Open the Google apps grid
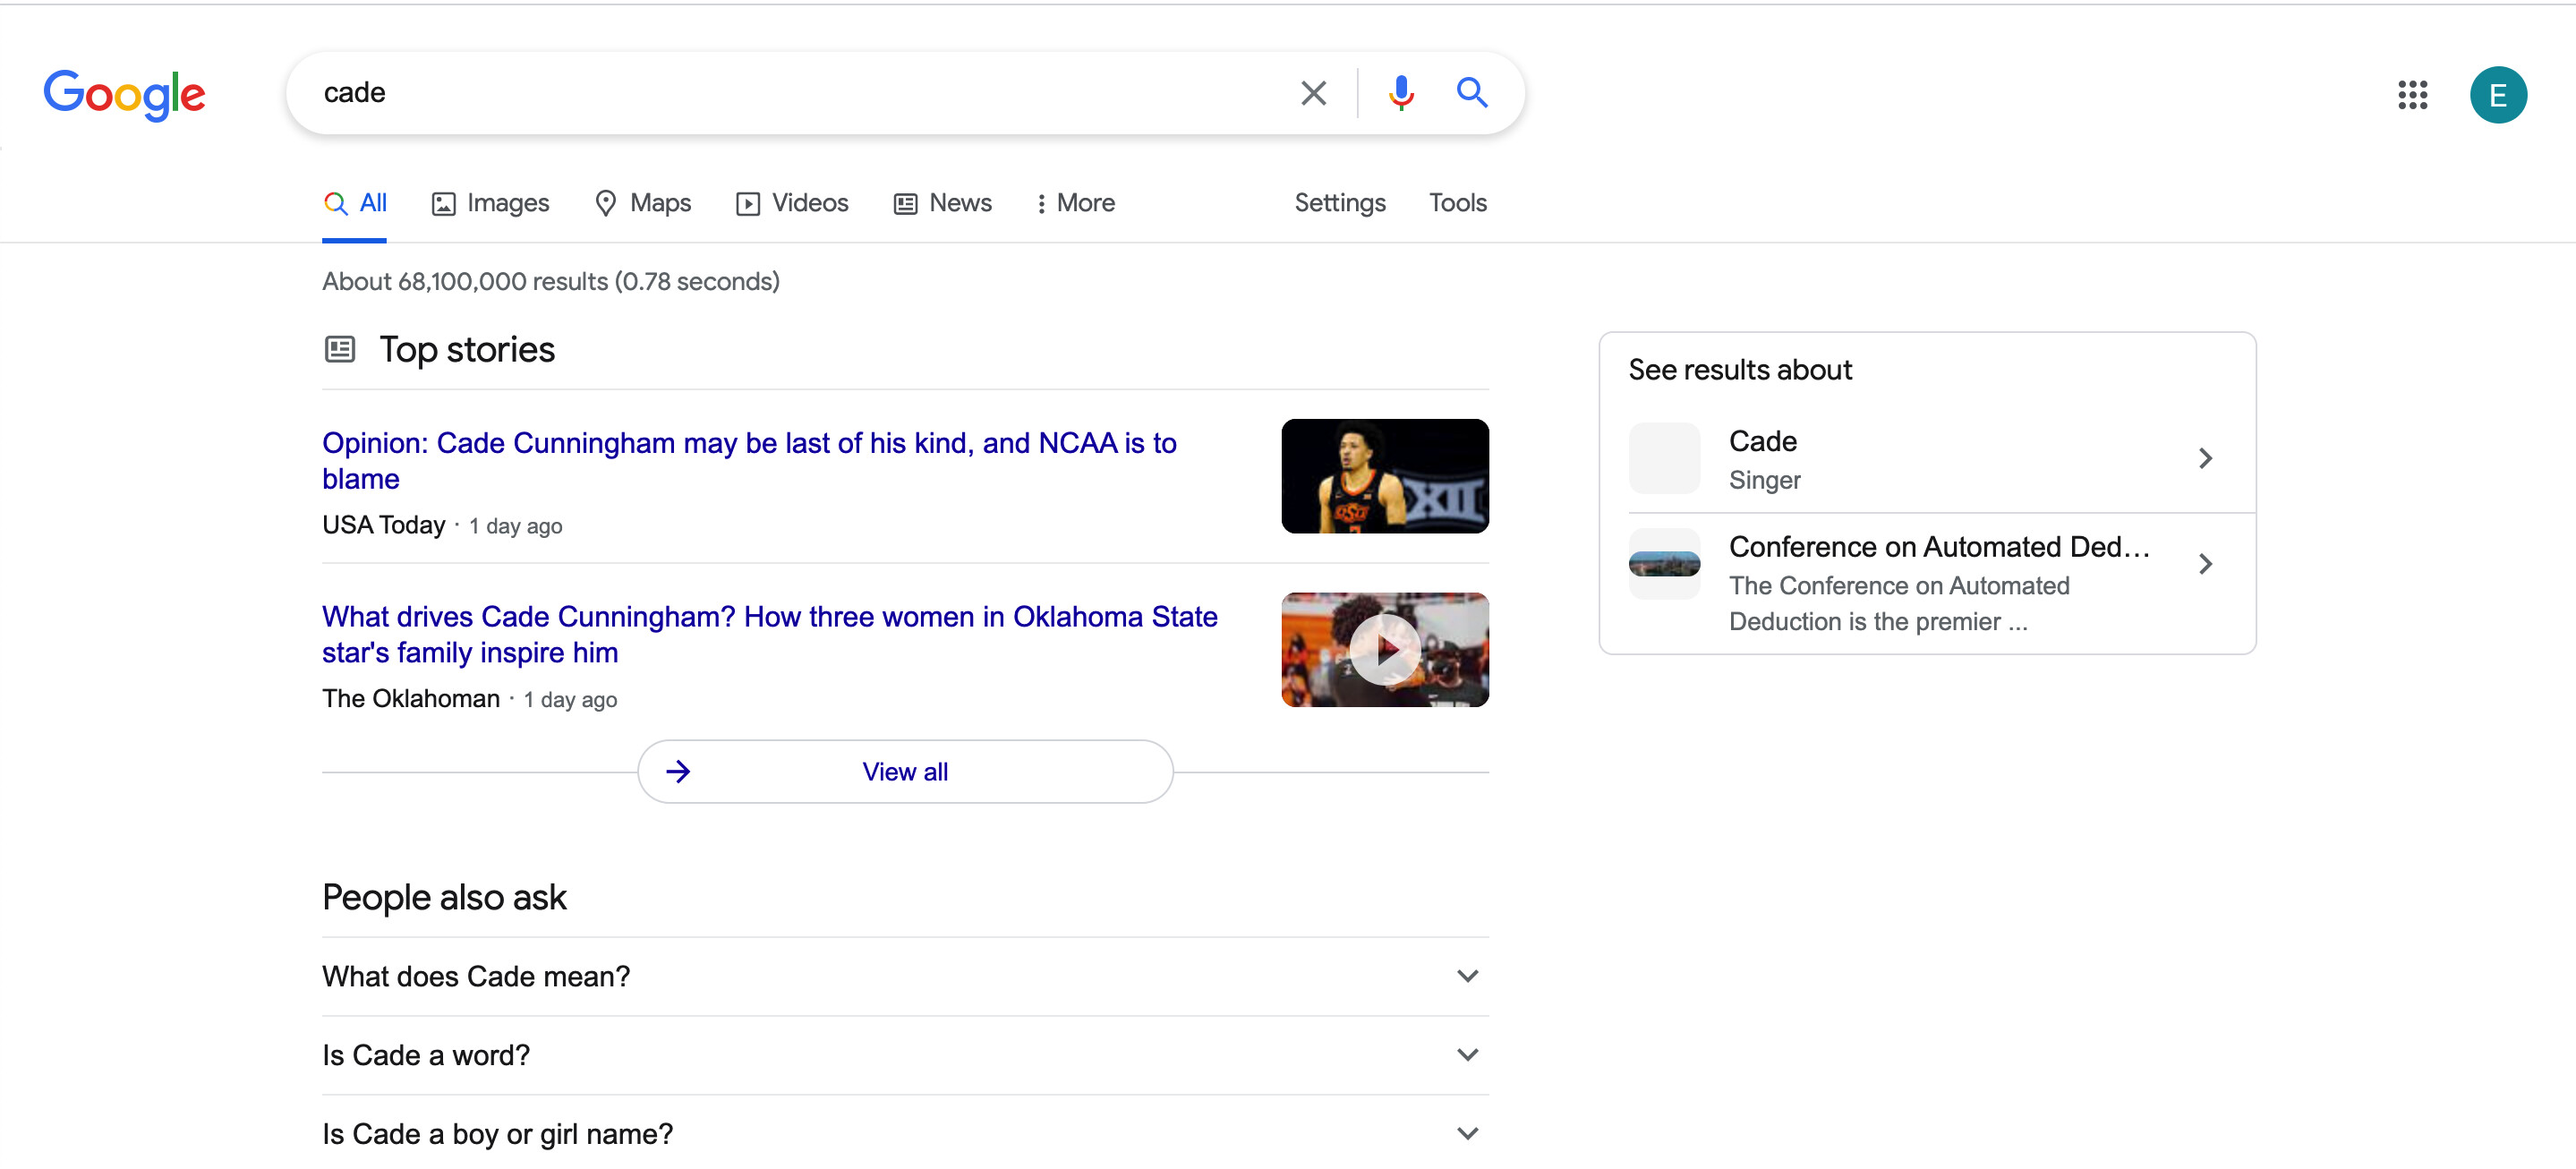 [2412, 95]
